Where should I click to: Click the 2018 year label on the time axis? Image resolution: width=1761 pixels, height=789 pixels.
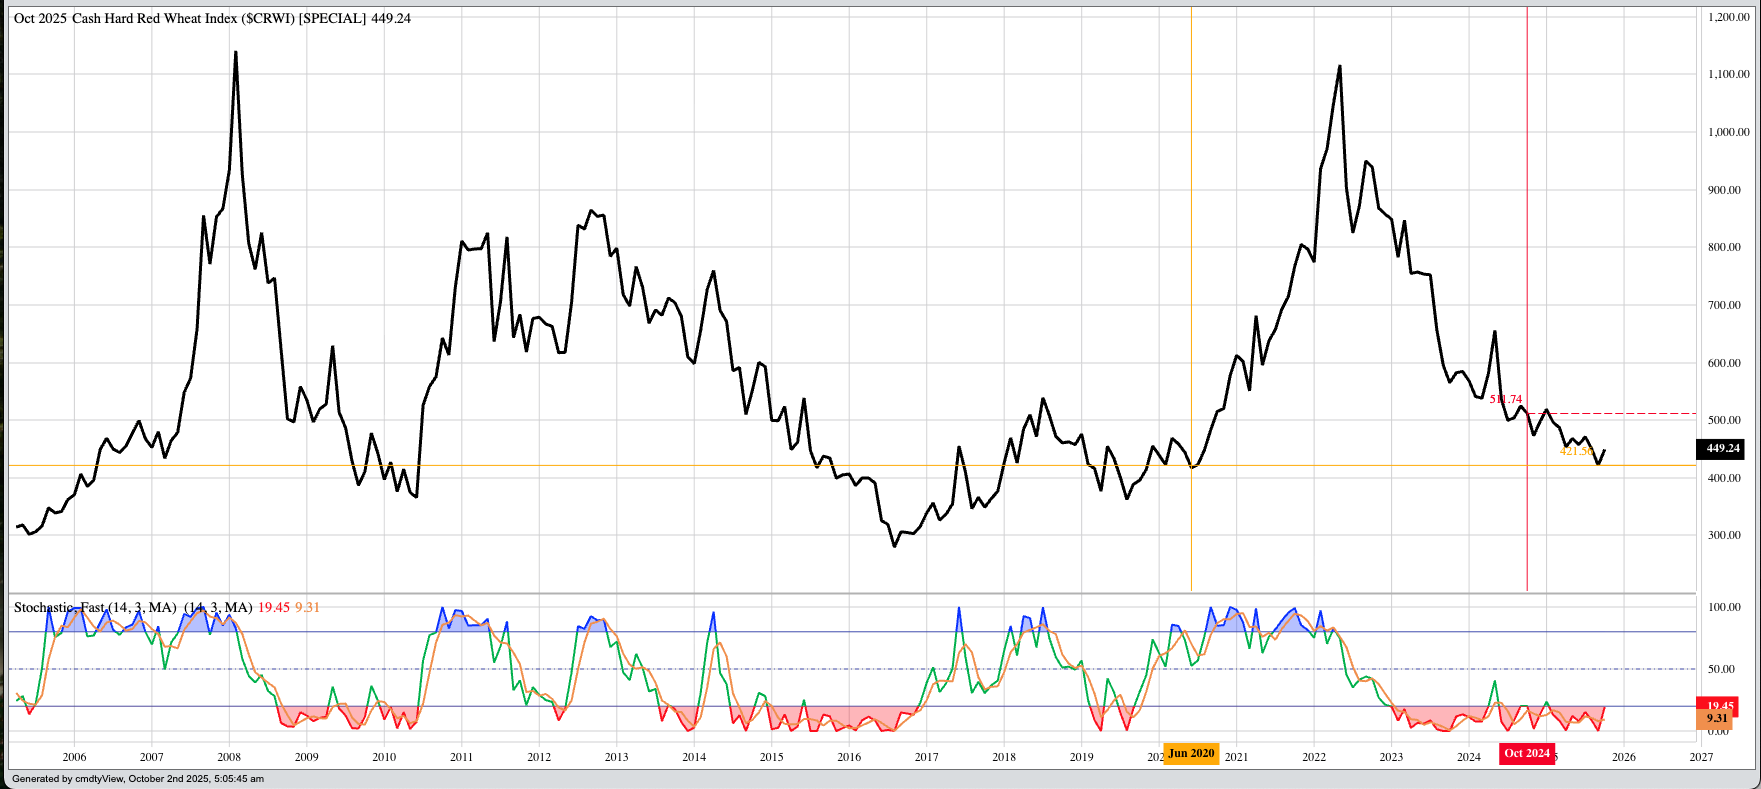(1004, 757)
